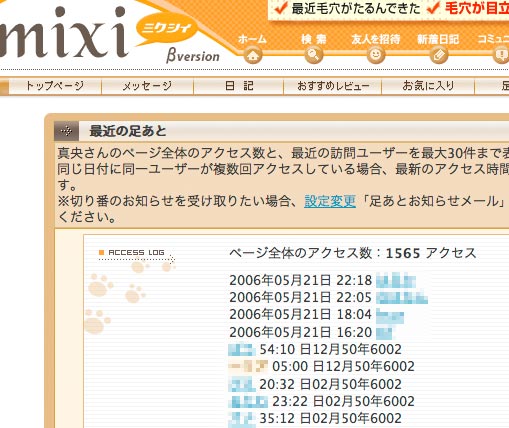Click the コミュニティ speech-bubble icon

click(x=501, y=55)
